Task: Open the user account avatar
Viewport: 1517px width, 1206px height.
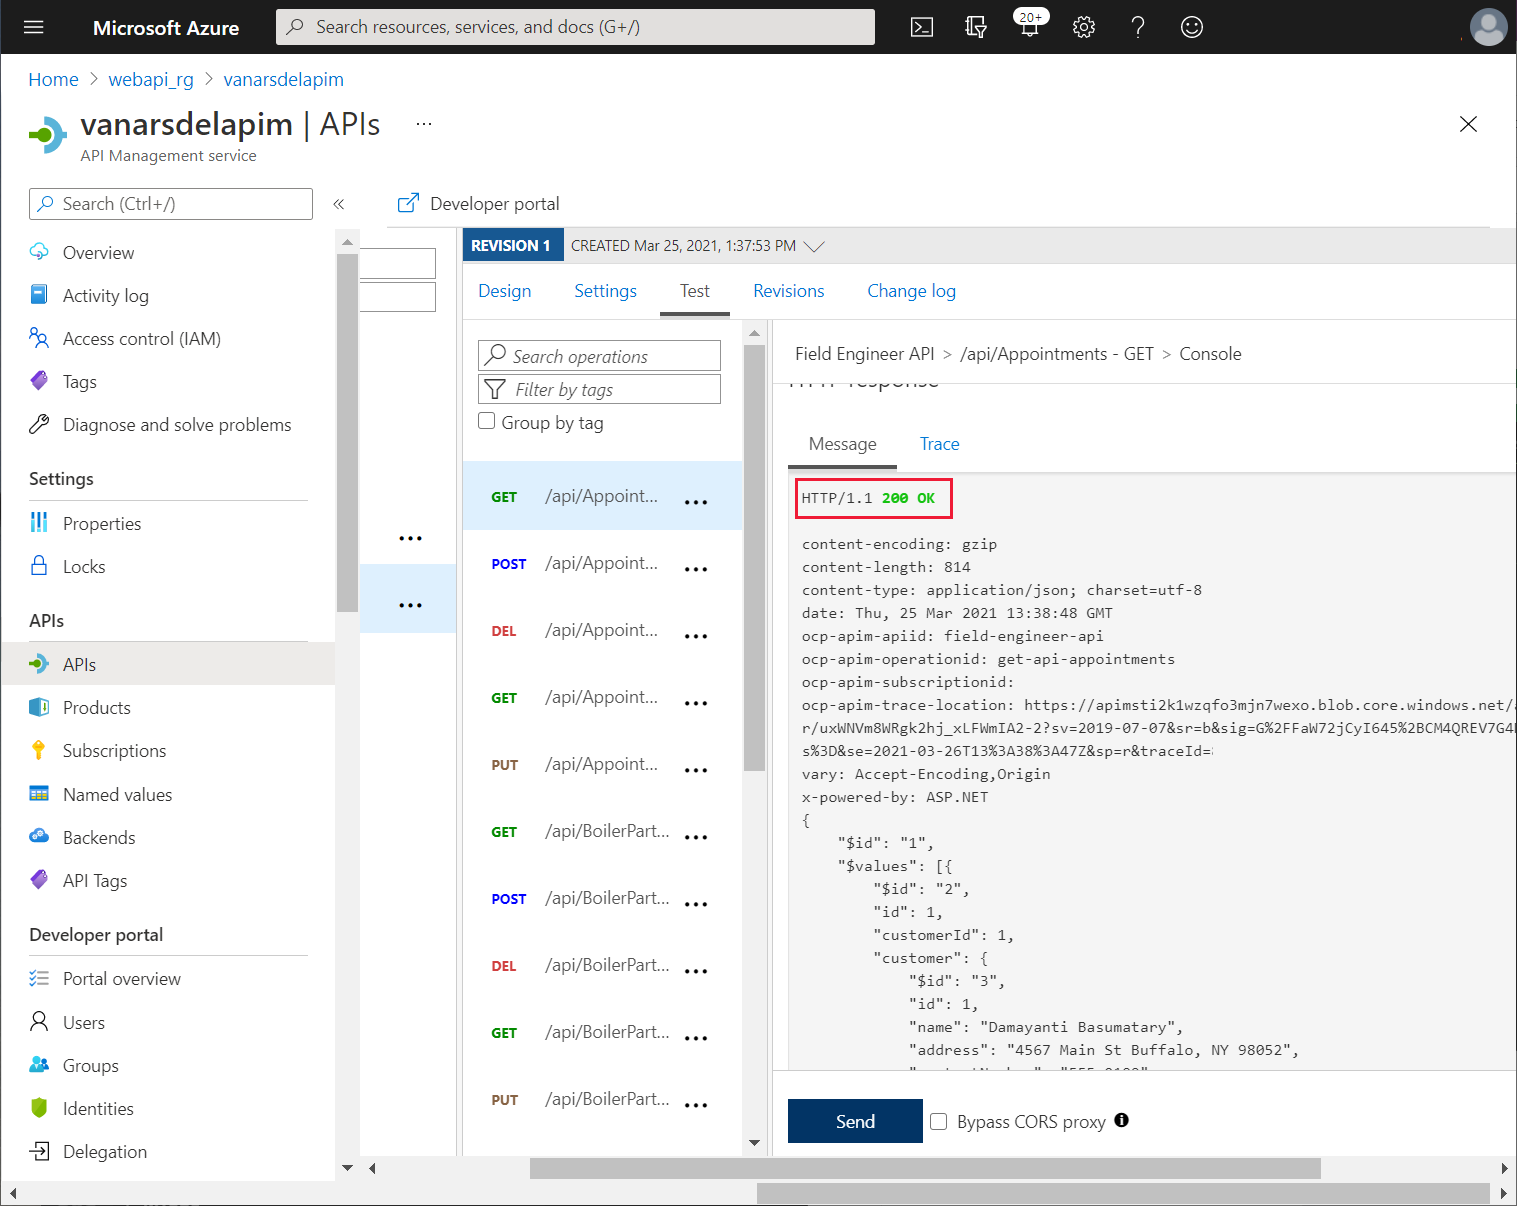Action: (1488, 27)
